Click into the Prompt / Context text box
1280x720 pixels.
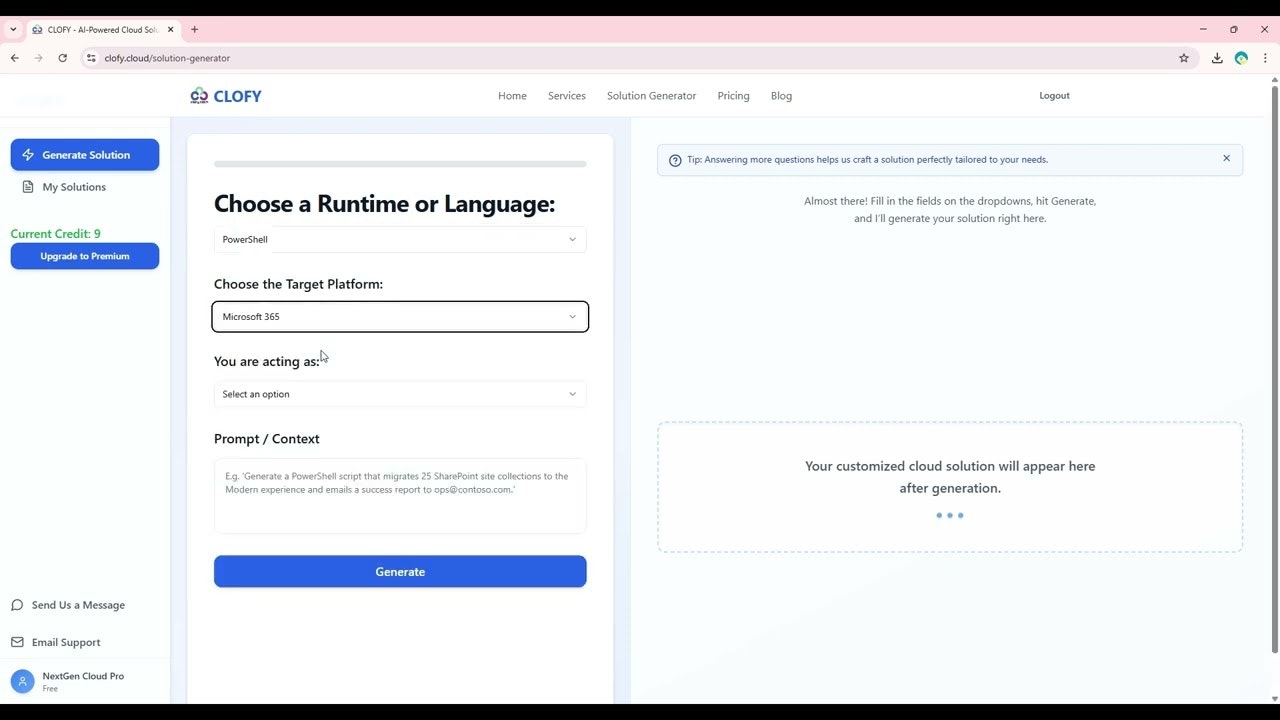click(x=400, y=496)
